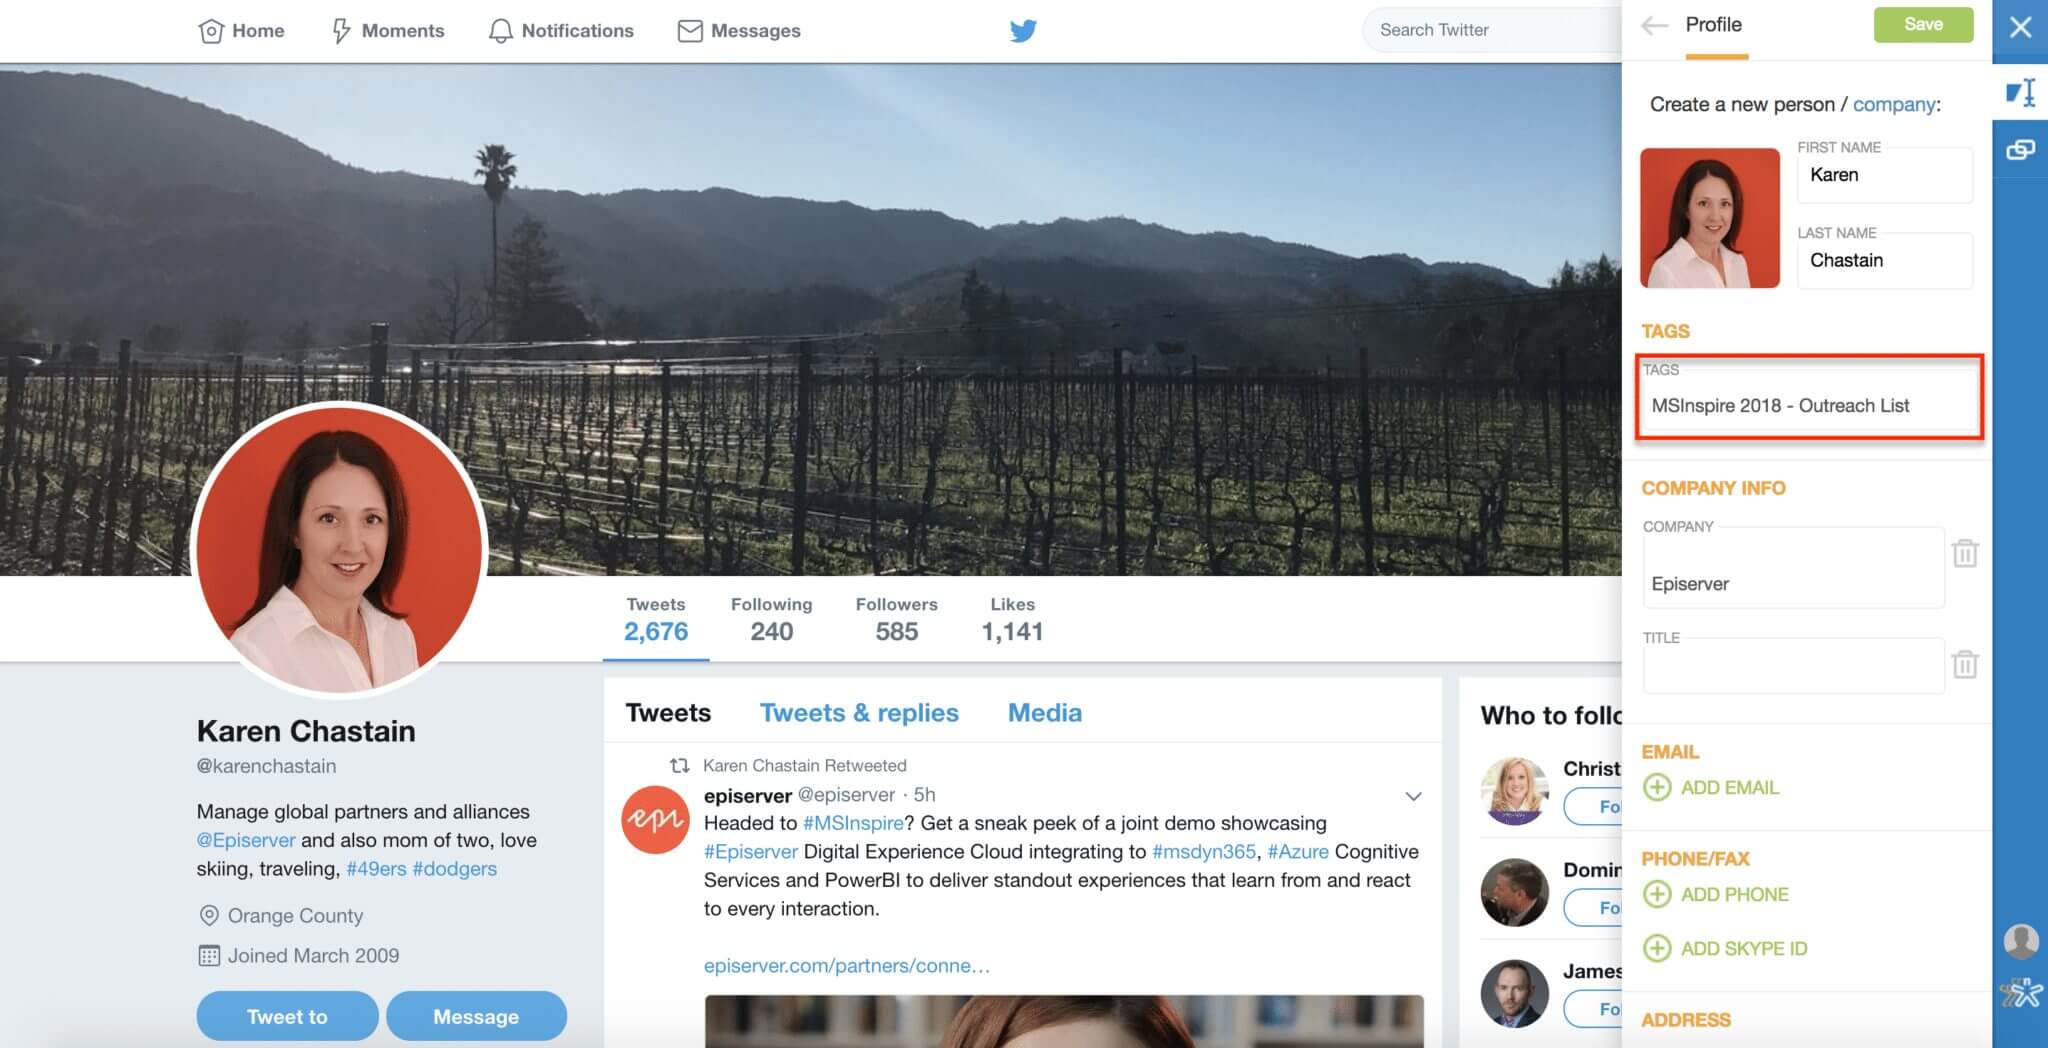Image resolution: width=2048 pixels, height=1048 pixels.
Task: Save the new contact profile
Action: pyautogui.click(x=1923, y=25)
